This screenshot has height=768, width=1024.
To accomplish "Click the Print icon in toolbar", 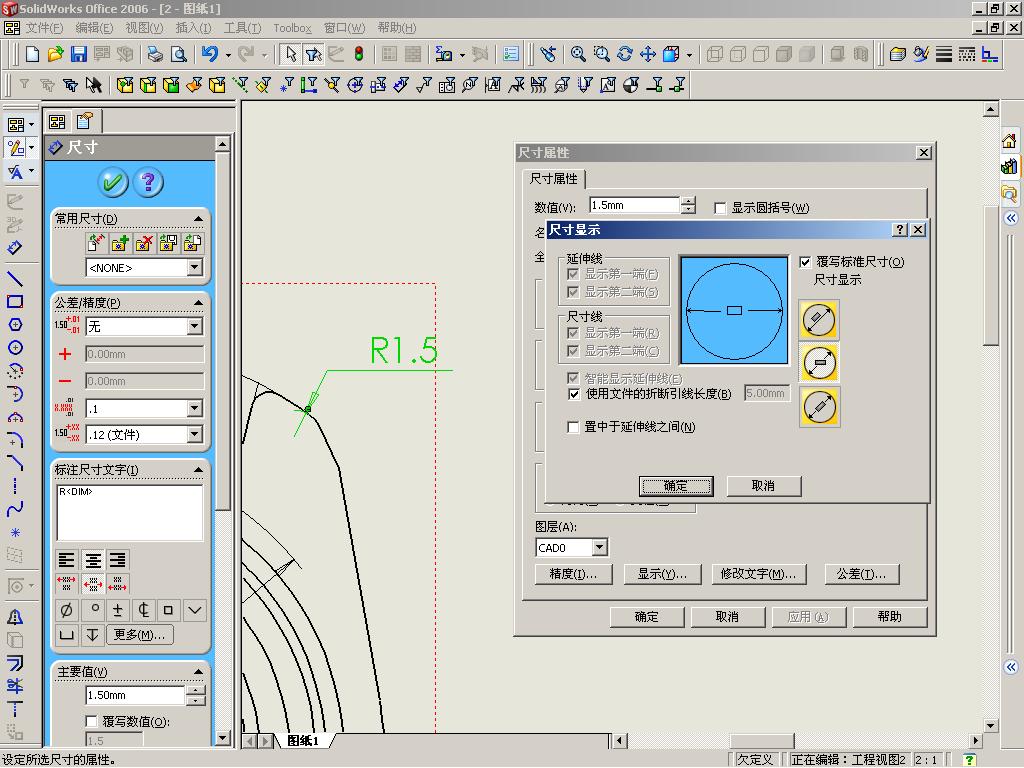I will (155, 54).
